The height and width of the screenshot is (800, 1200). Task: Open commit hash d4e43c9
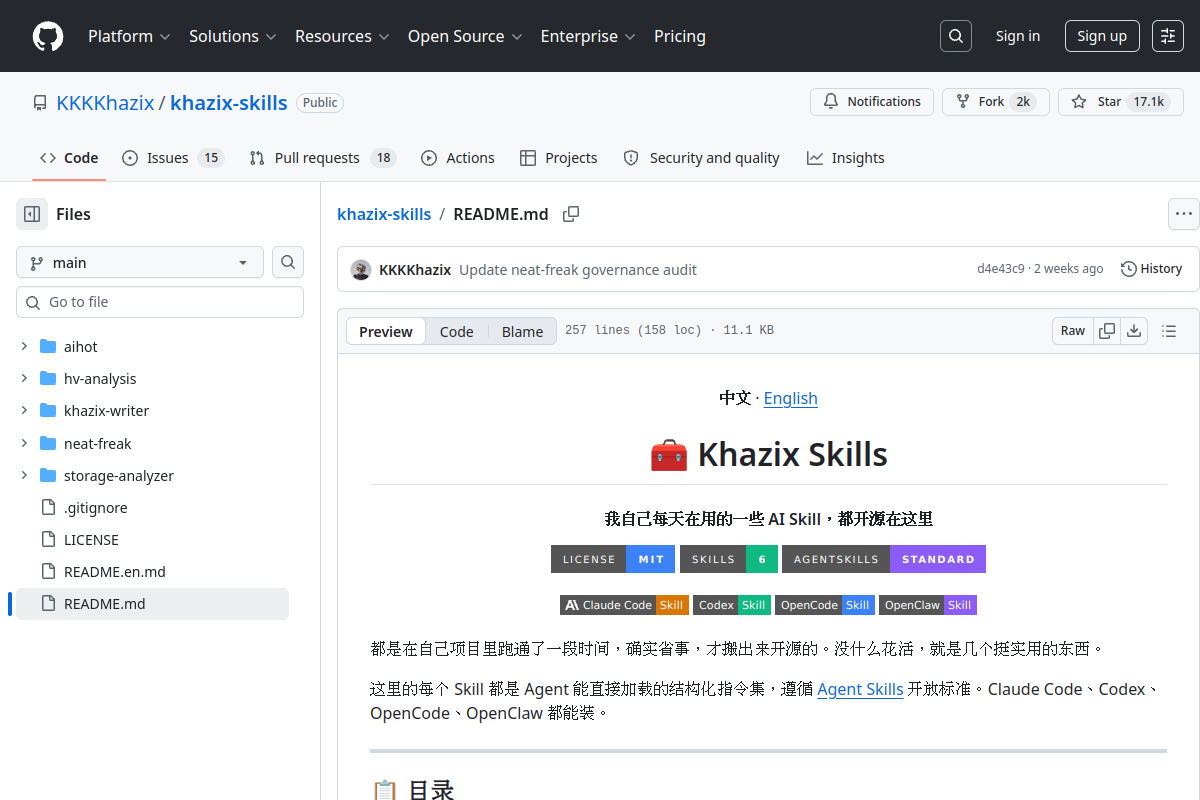(1000, 269)
